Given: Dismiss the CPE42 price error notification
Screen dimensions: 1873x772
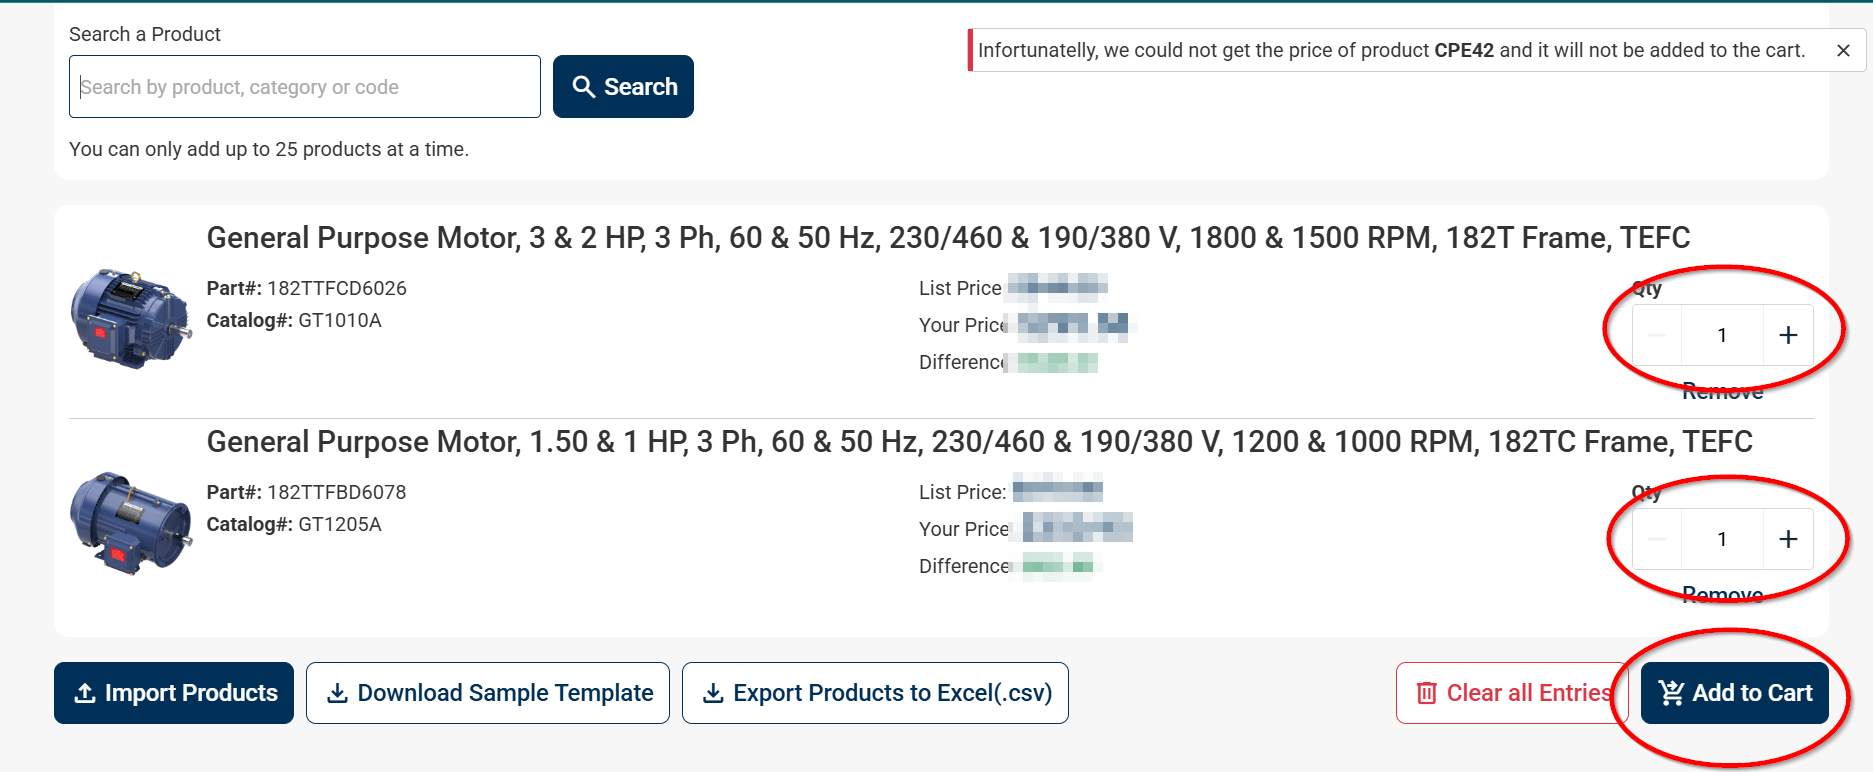Looking at the screenshot, I should click(1843, 51).
